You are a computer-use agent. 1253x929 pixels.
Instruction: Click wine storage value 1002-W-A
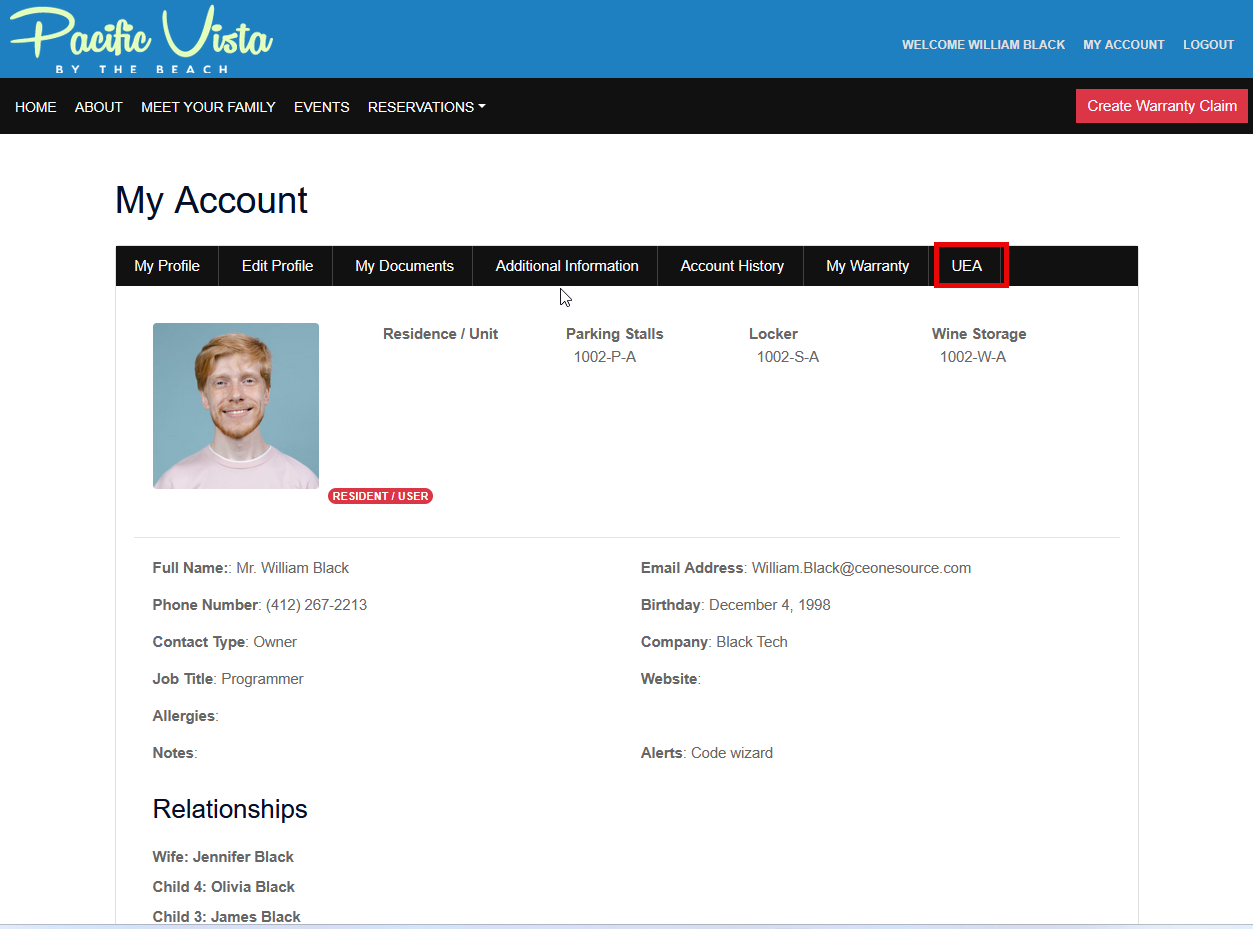point(973,357)
